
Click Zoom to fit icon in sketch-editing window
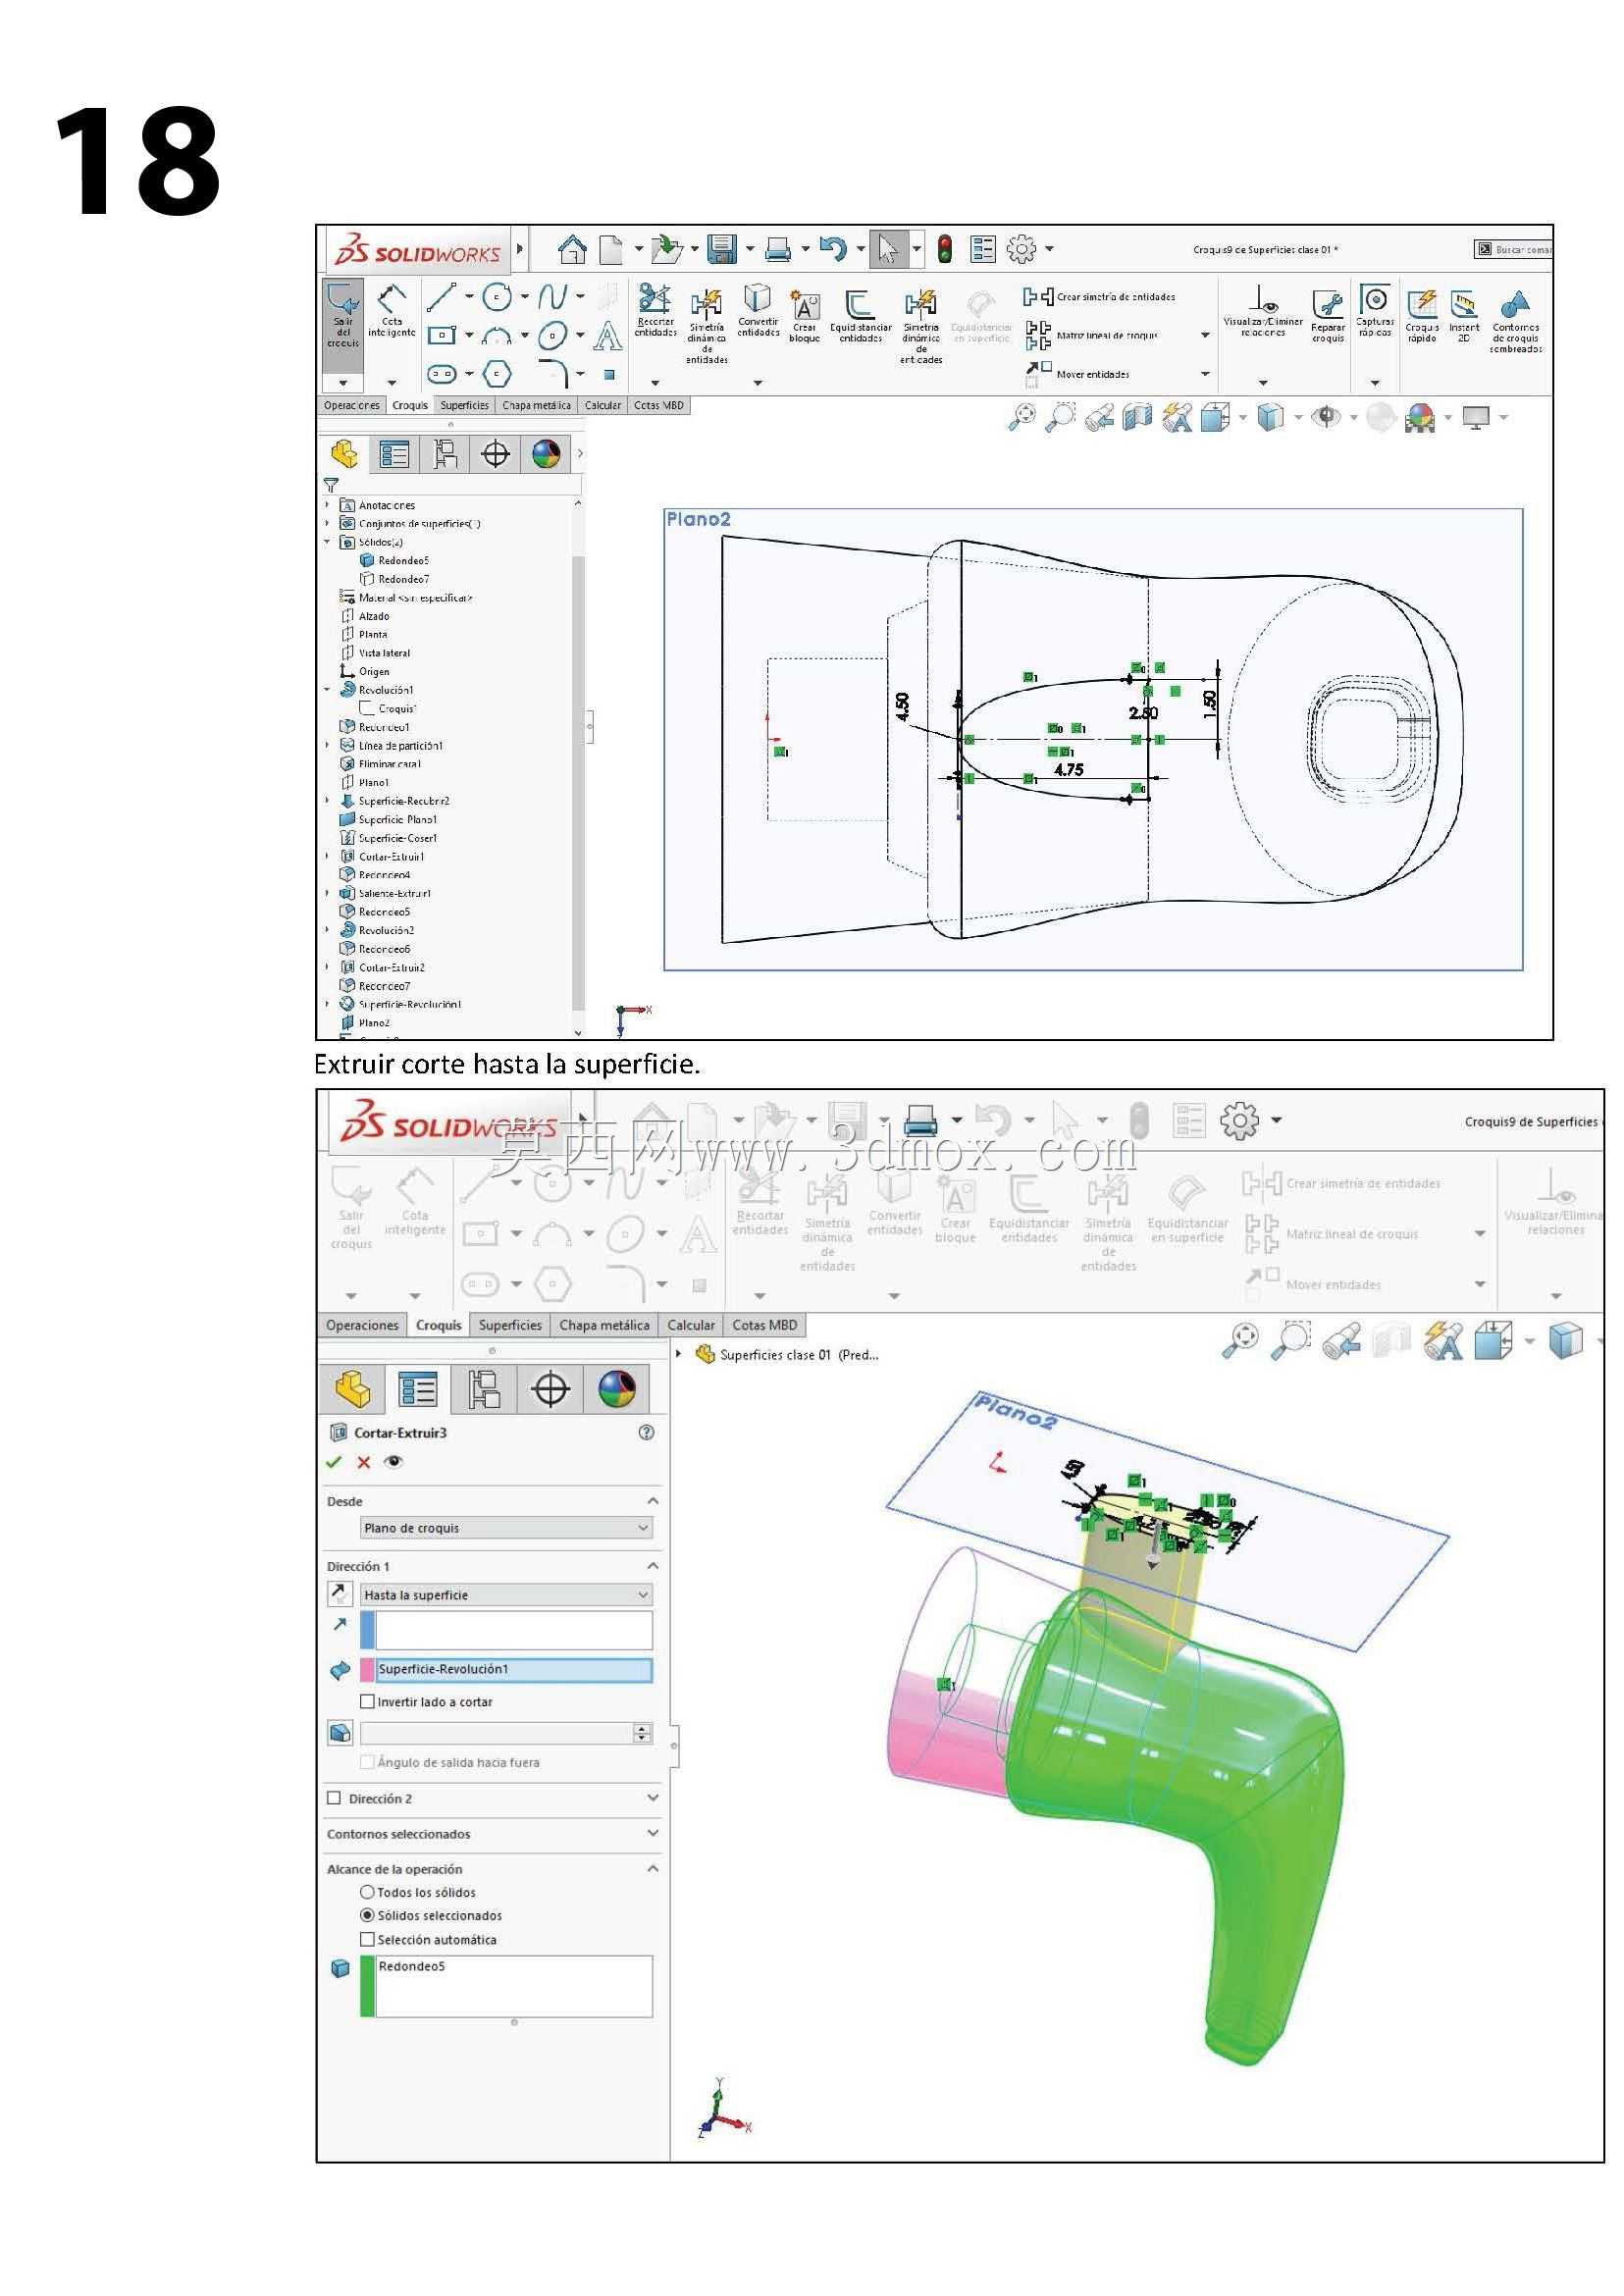pyautogui.click(x=1022, y=416)
